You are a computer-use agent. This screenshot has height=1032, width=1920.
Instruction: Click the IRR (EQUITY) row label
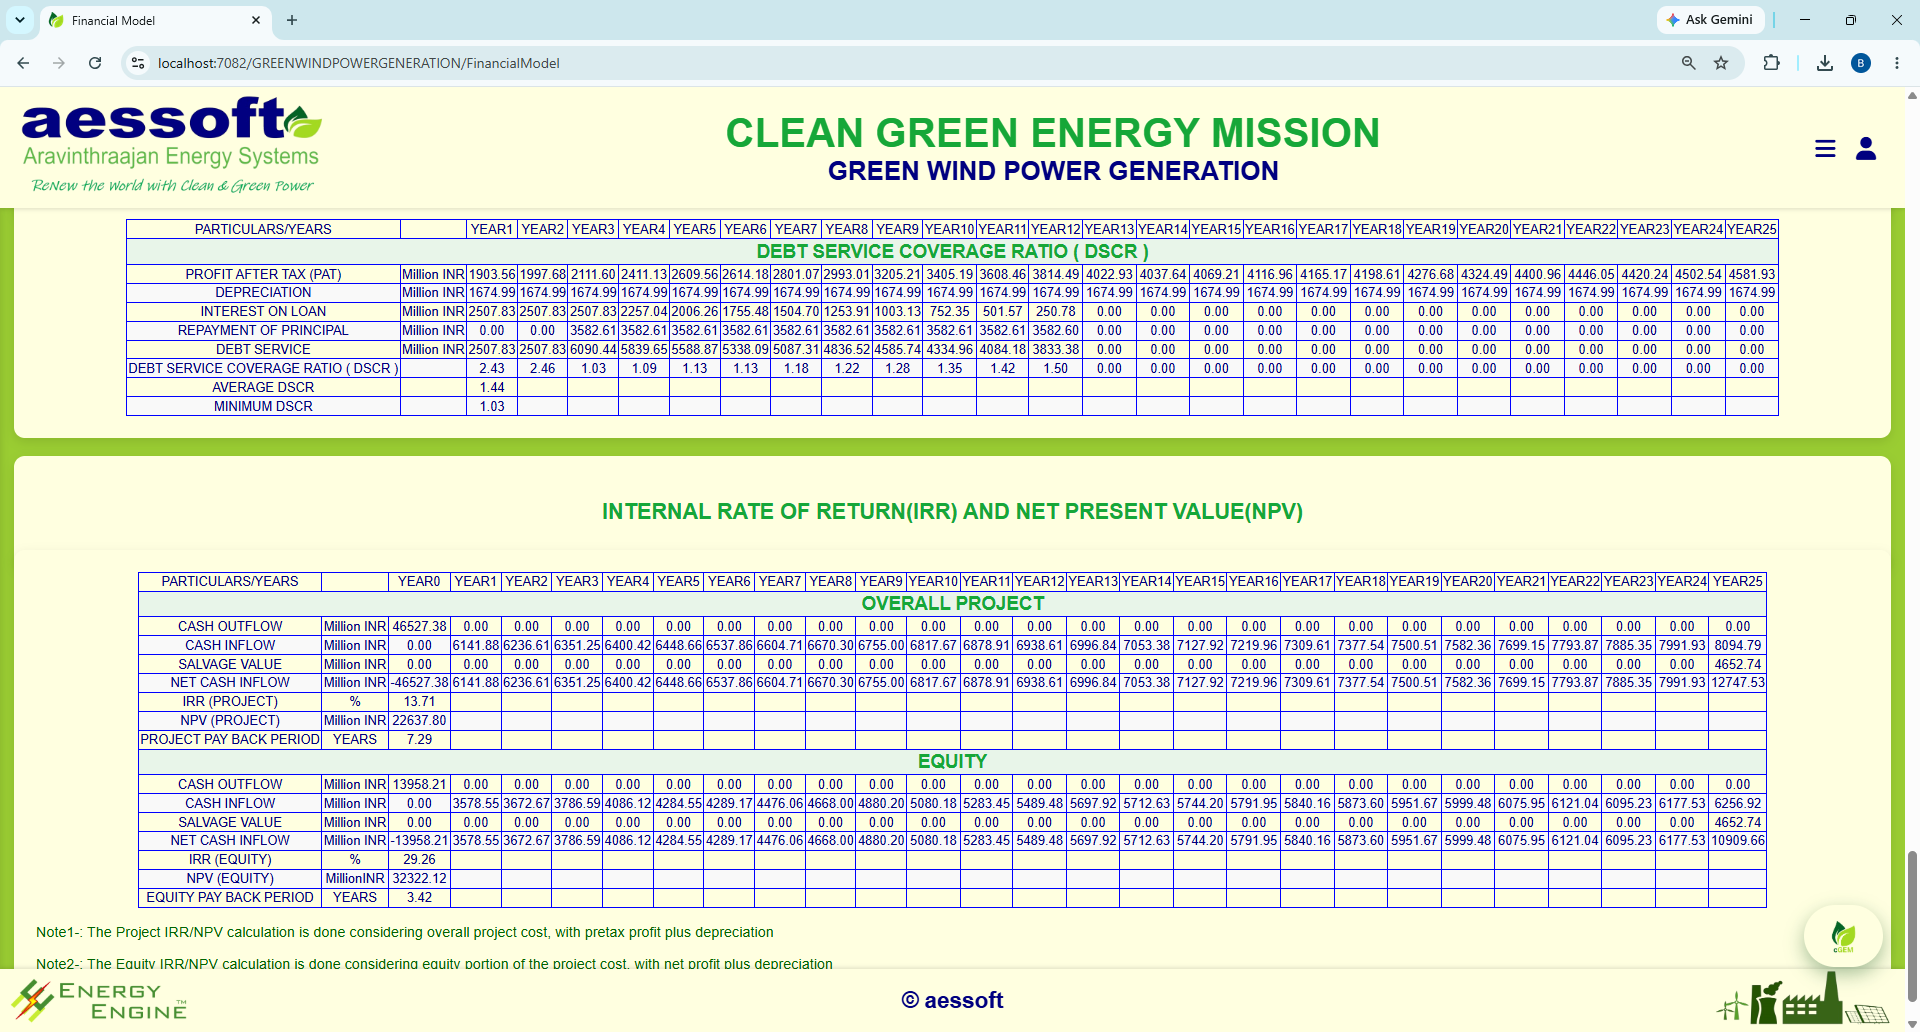point(230,859)
